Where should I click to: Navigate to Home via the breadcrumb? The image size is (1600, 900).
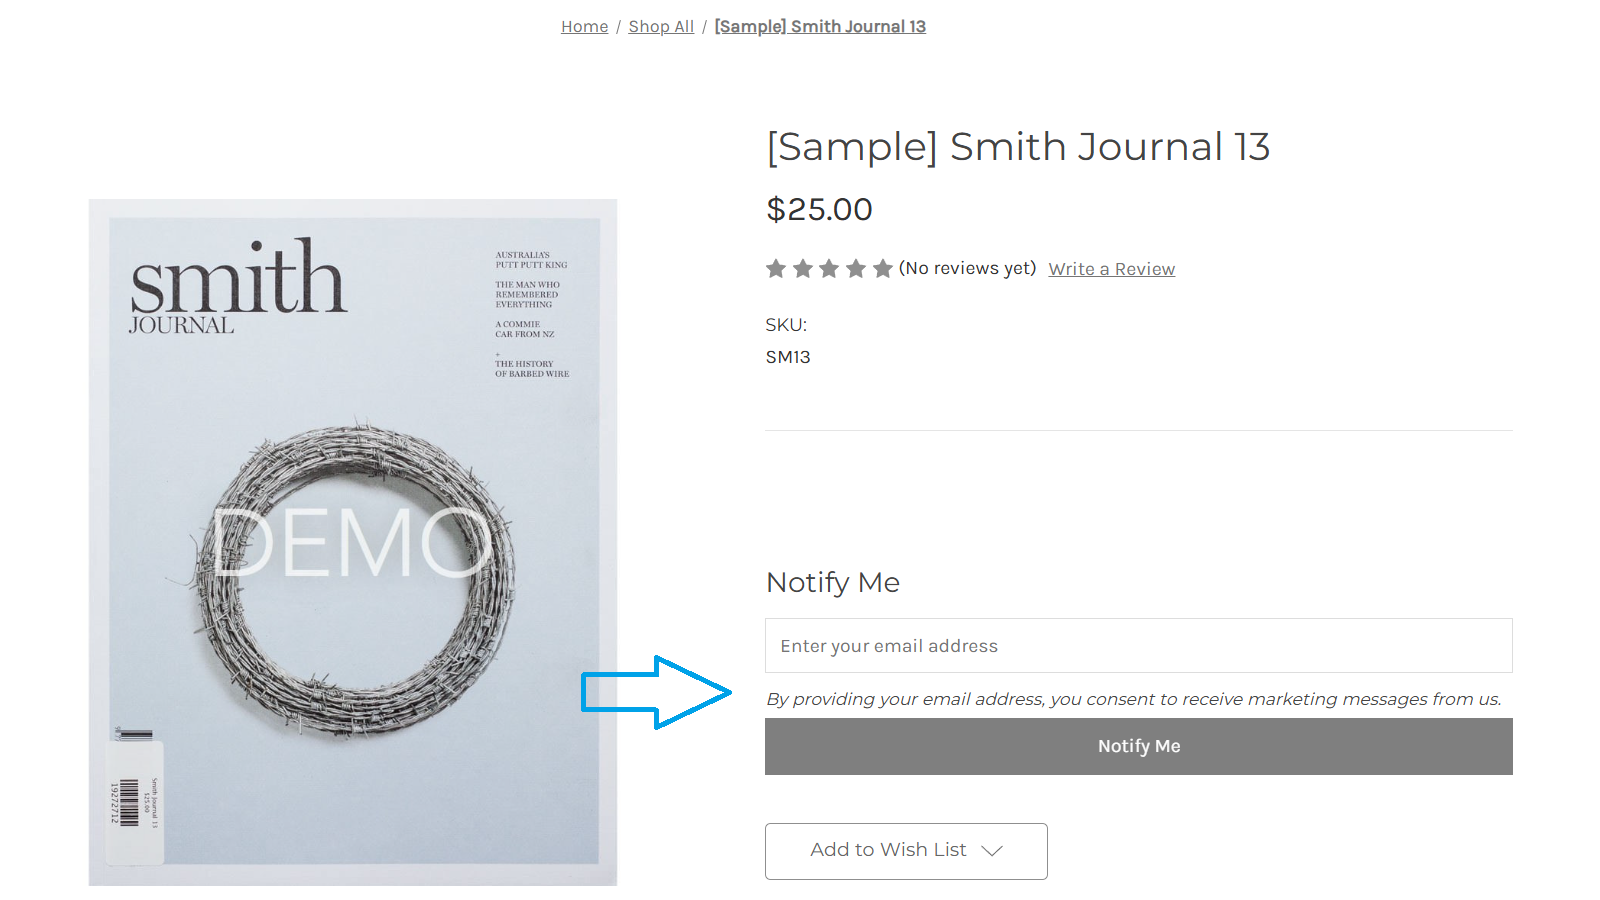(584, 26)
